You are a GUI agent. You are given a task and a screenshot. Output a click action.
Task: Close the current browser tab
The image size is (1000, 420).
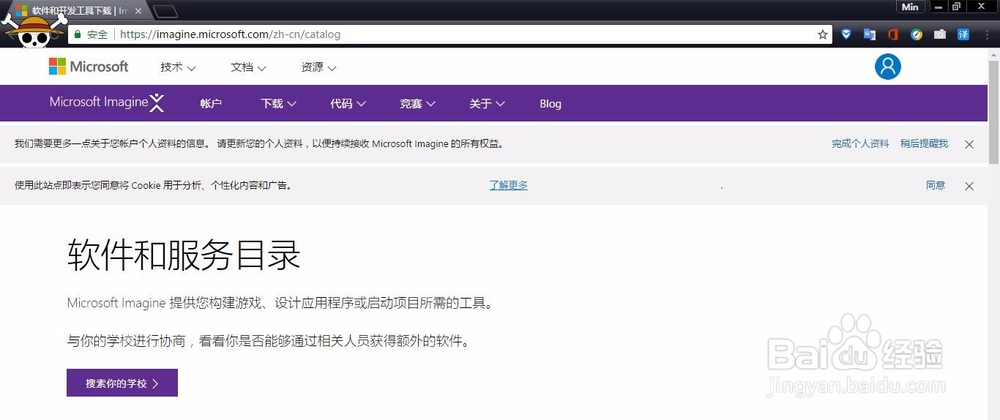tap(138, 11)
